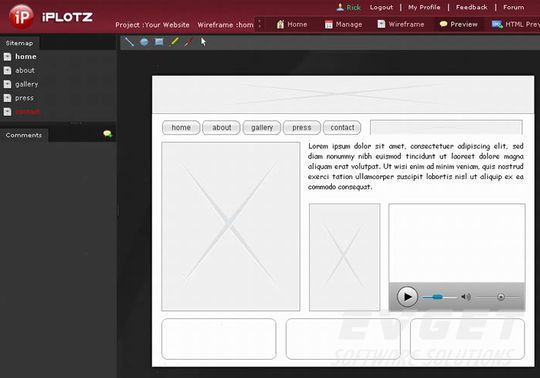Select the yellow pencil tool
This screenshot has height=378, width=540.
pos(174,42)
